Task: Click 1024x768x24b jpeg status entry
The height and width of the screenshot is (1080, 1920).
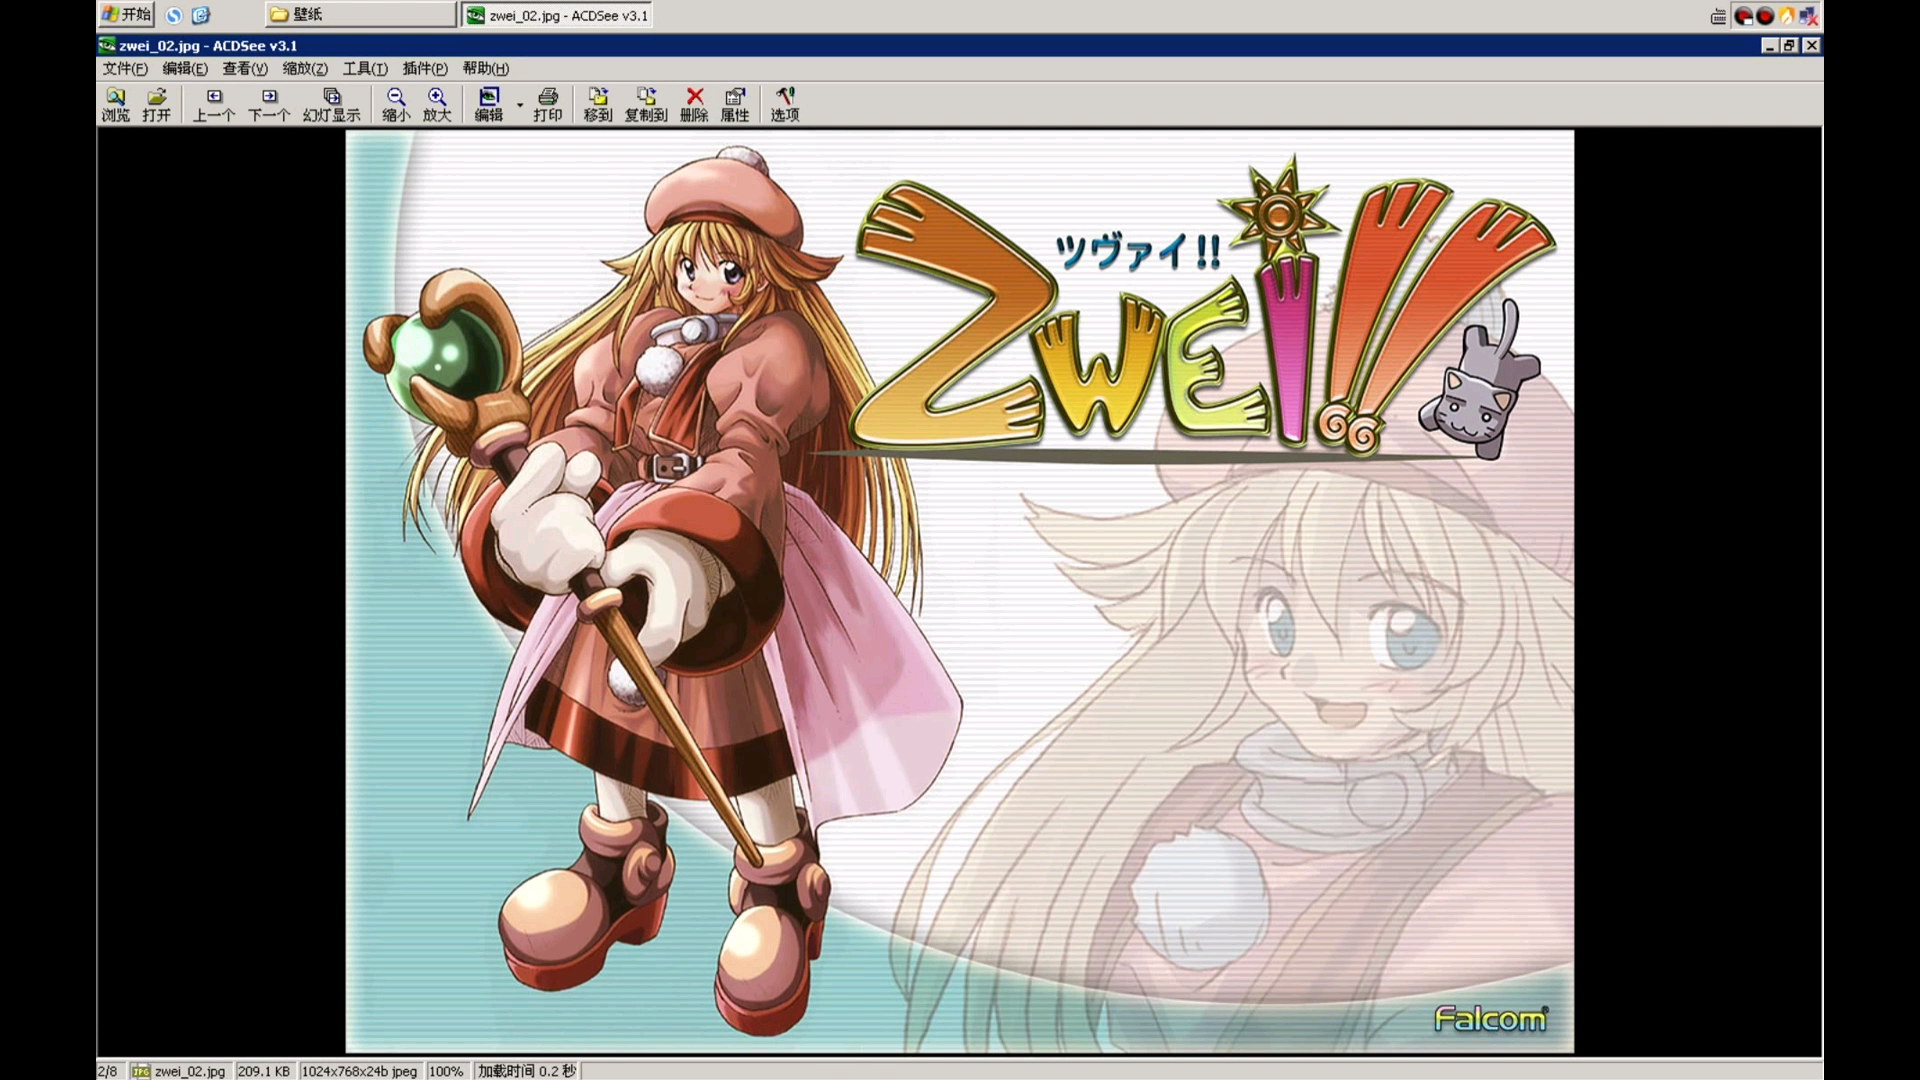Action: (x=360, y=1071)
